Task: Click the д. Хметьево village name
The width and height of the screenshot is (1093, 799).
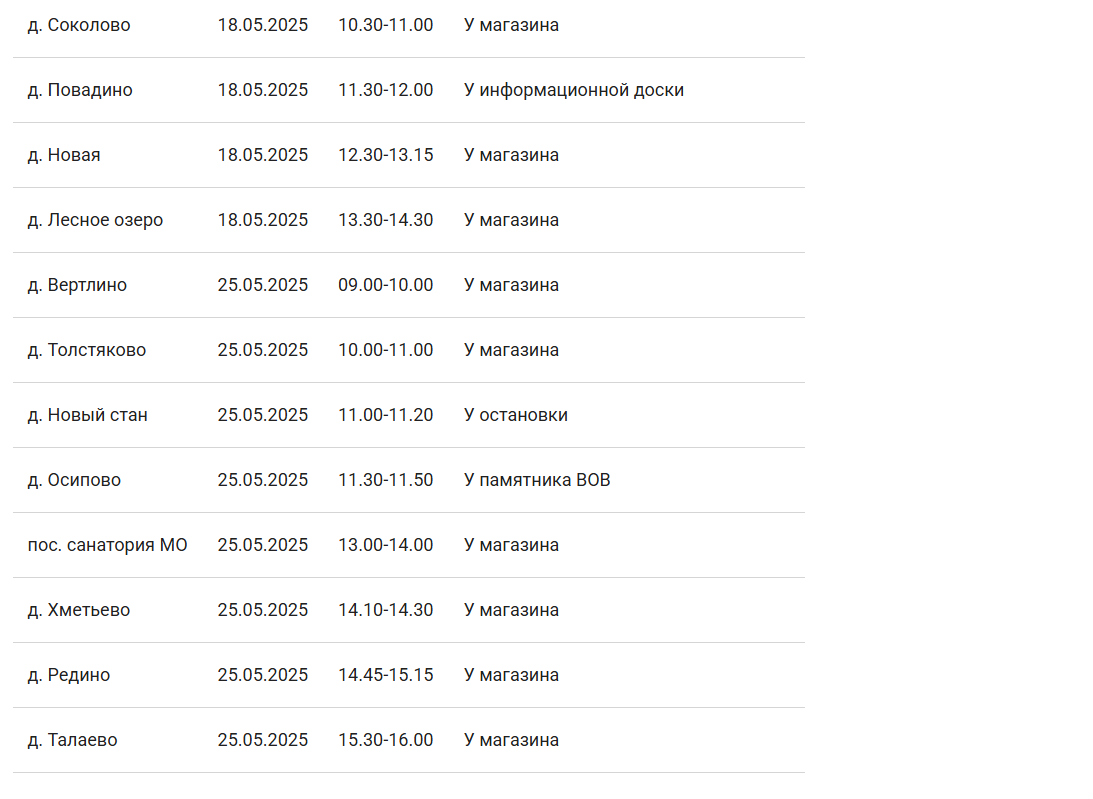Action: 79,610
